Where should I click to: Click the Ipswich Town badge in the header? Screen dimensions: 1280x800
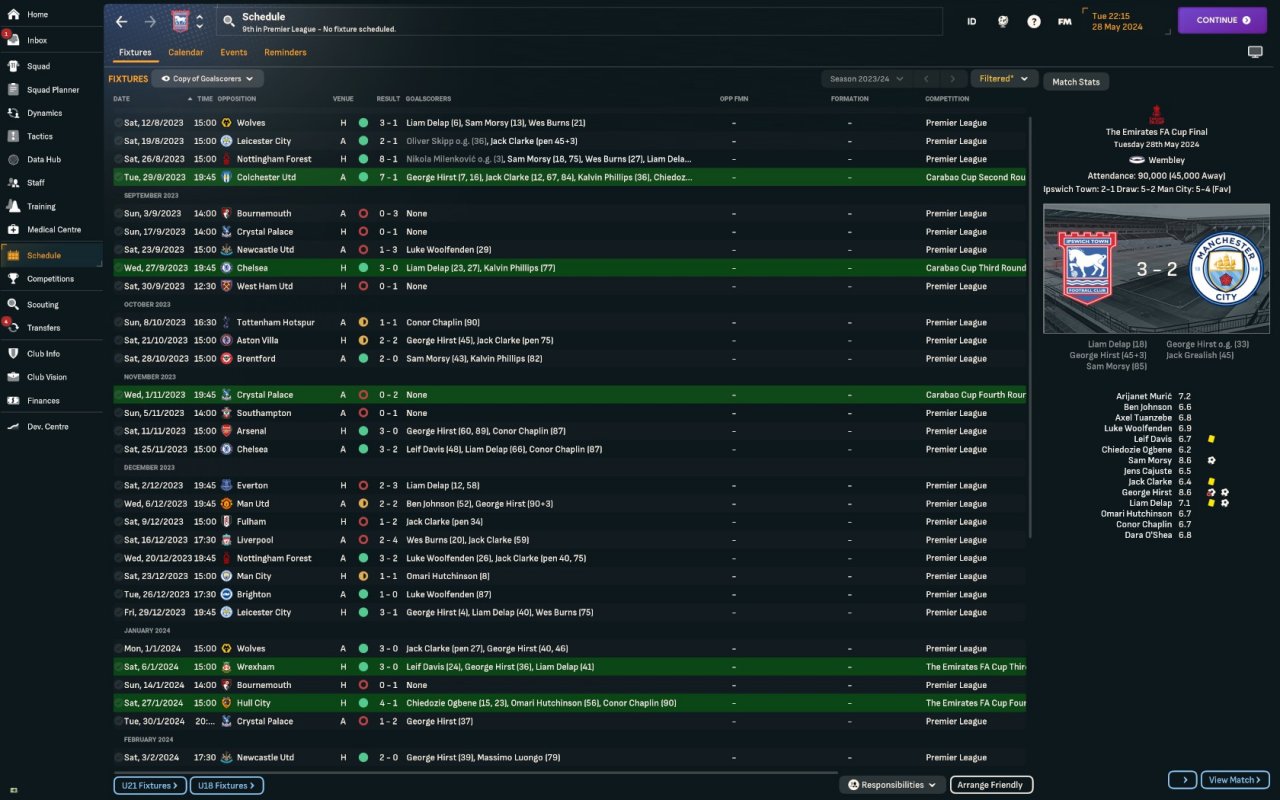180,21
